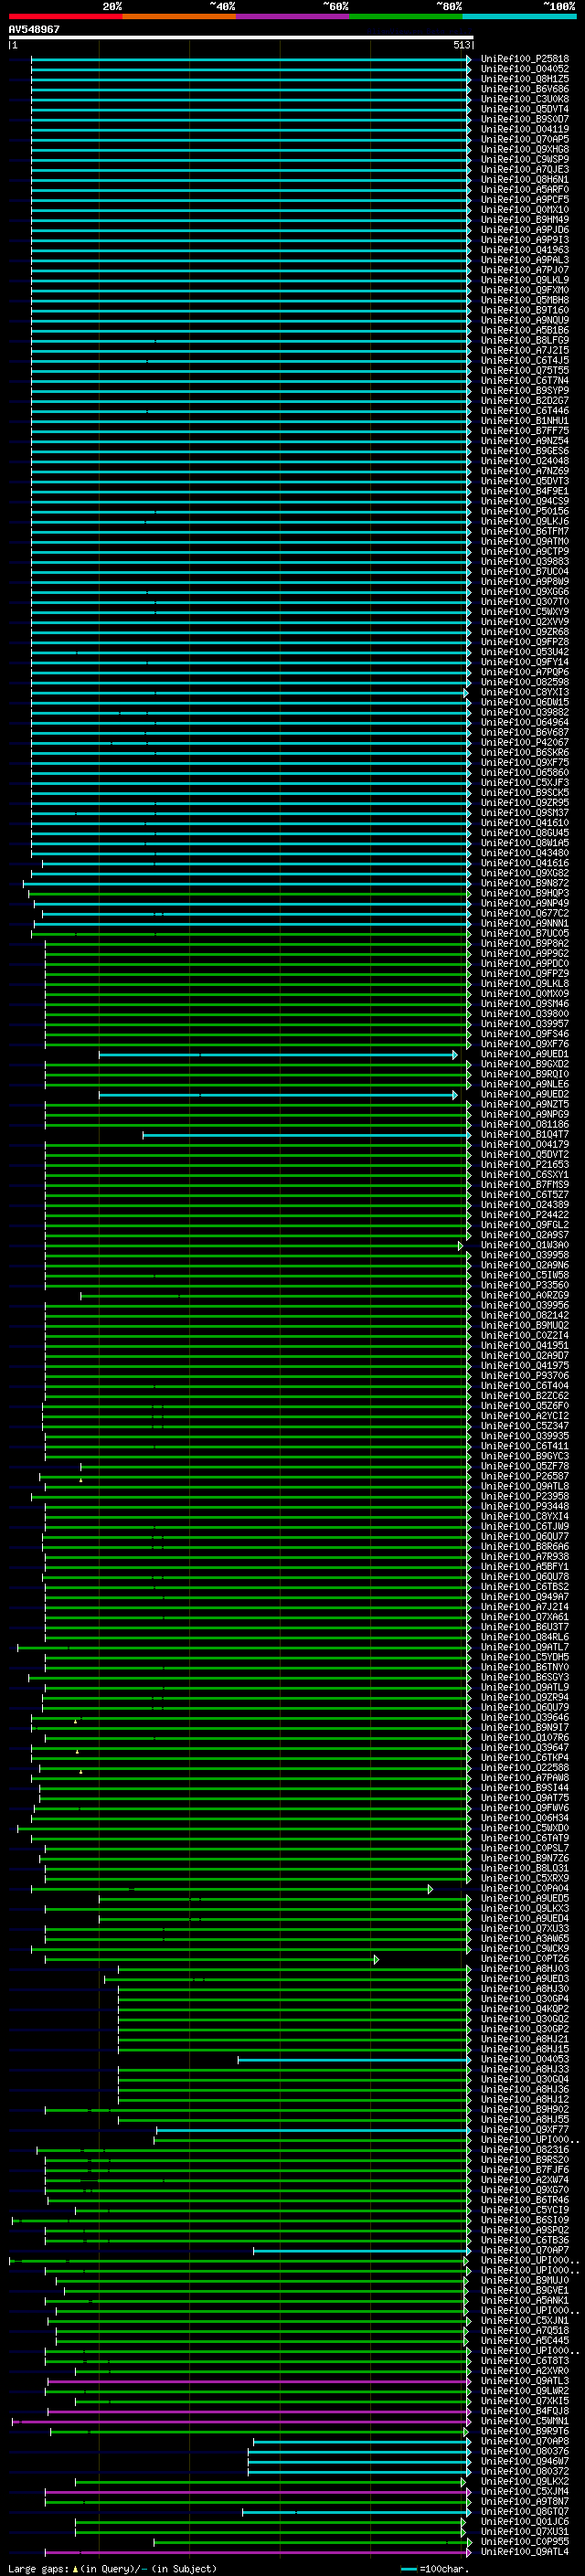Open UniRef100_C0P955

[x=524, y=2541]
